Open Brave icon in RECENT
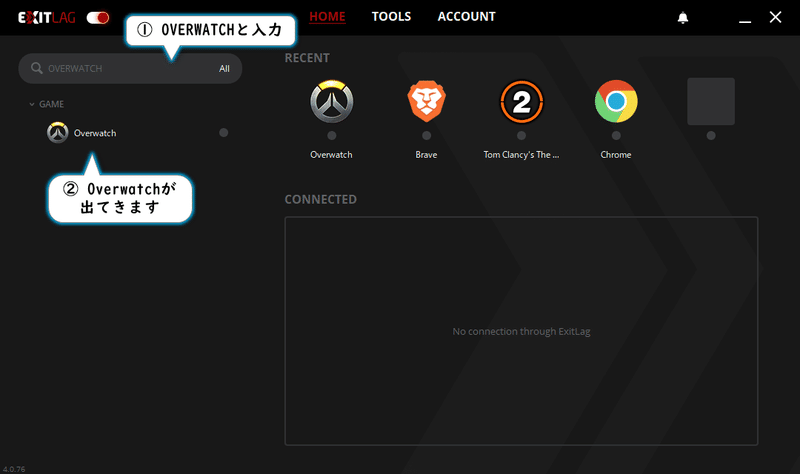Image resolution: width=800 pixels, height=474 pixels. click(x=427, y=101)
